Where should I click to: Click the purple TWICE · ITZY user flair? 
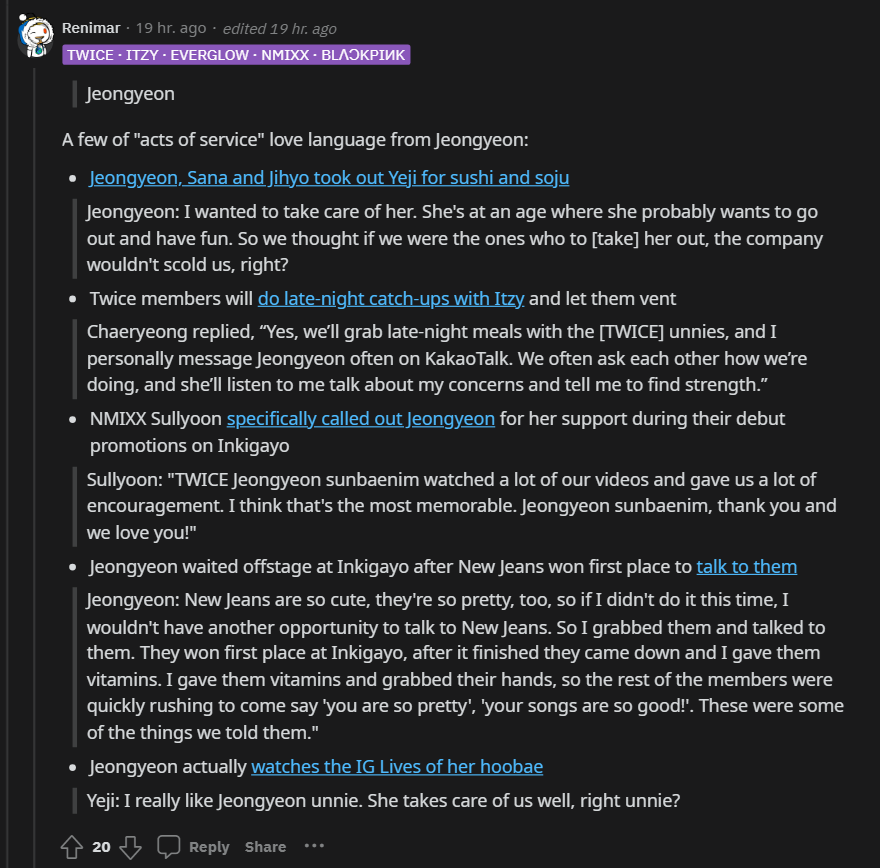point(236,55)
